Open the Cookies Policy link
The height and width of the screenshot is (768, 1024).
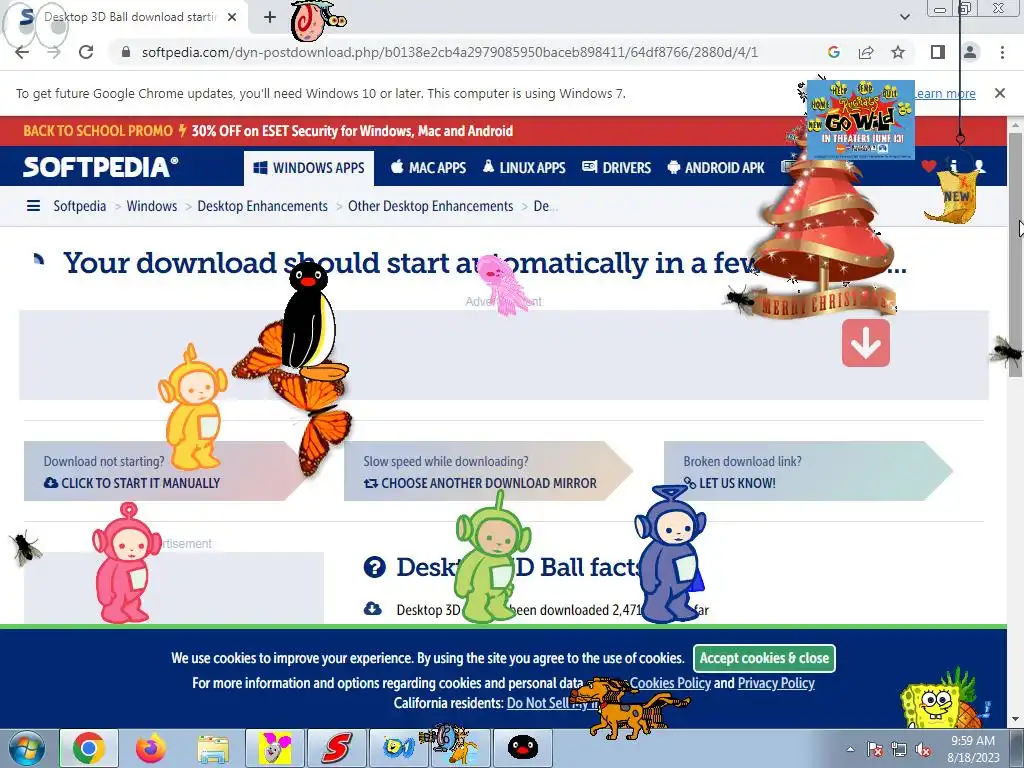coord(670,683)
